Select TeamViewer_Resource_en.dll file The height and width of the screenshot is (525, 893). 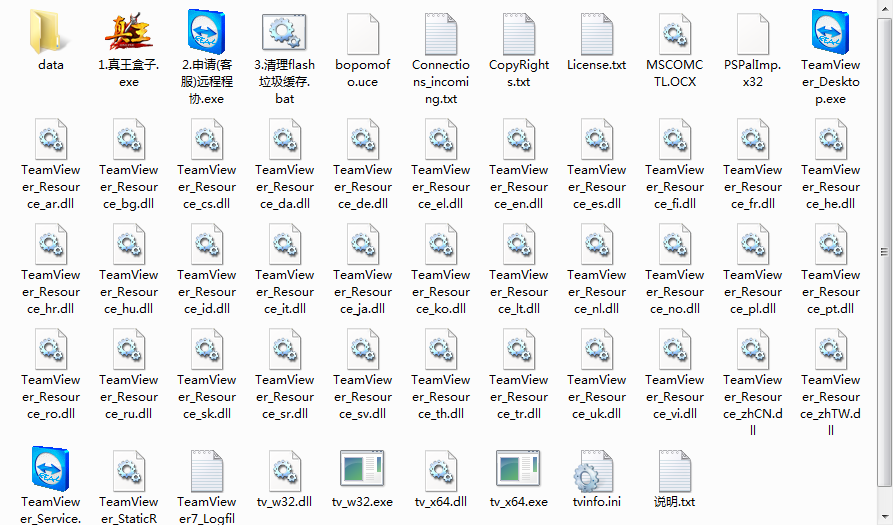518,139
